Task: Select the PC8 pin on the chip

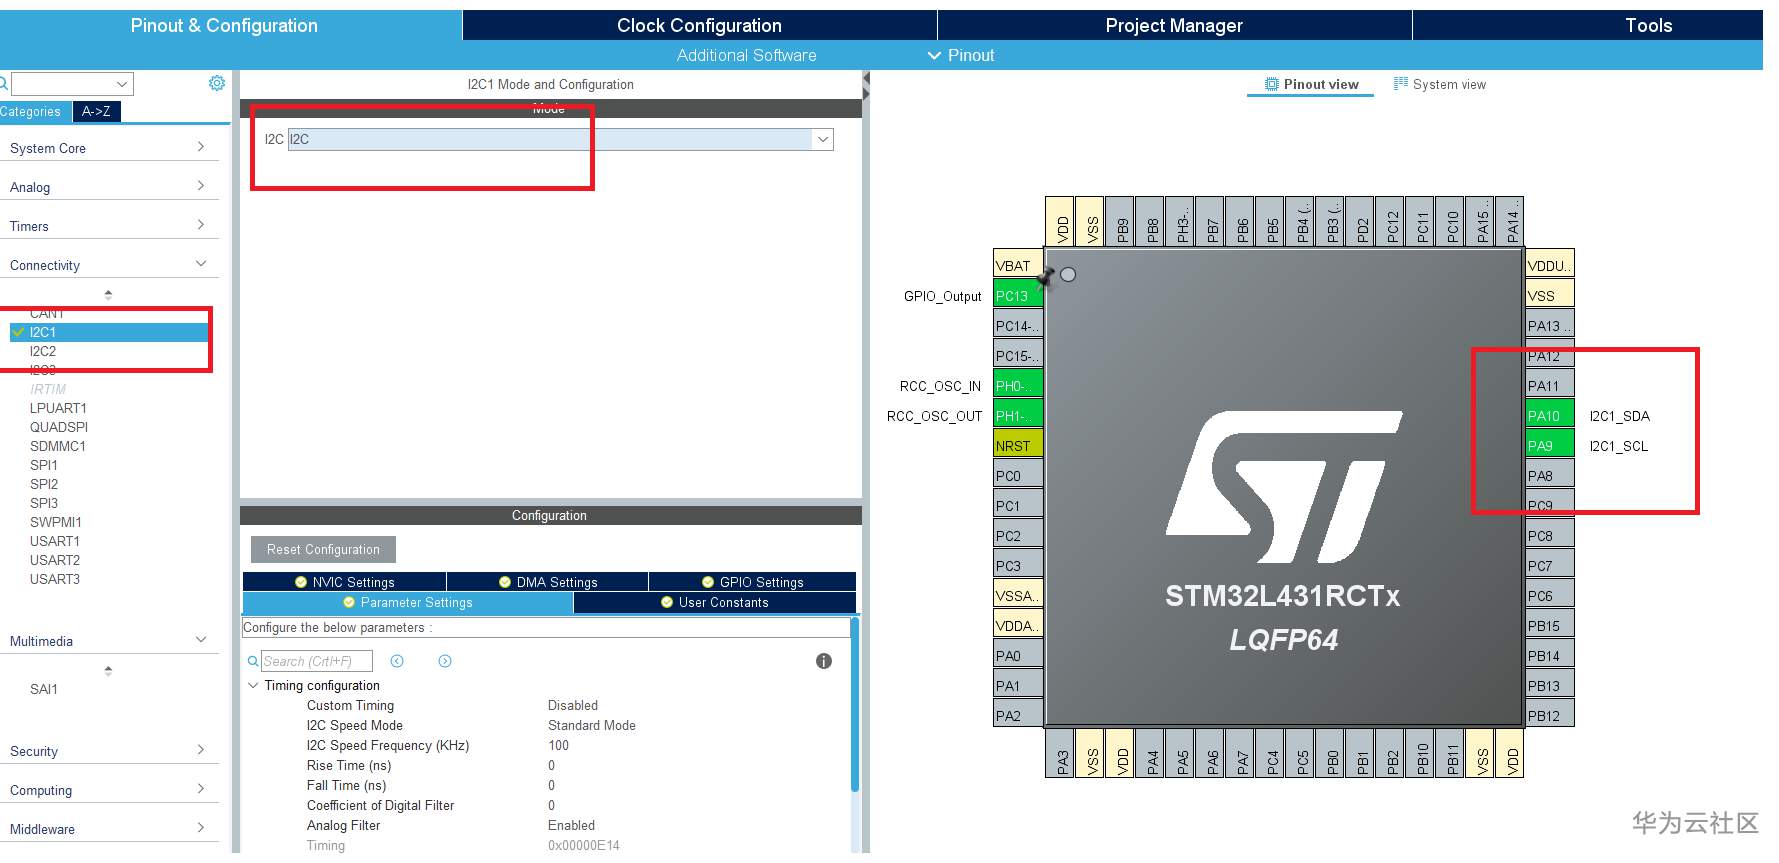Action: tap(1550, 536)
